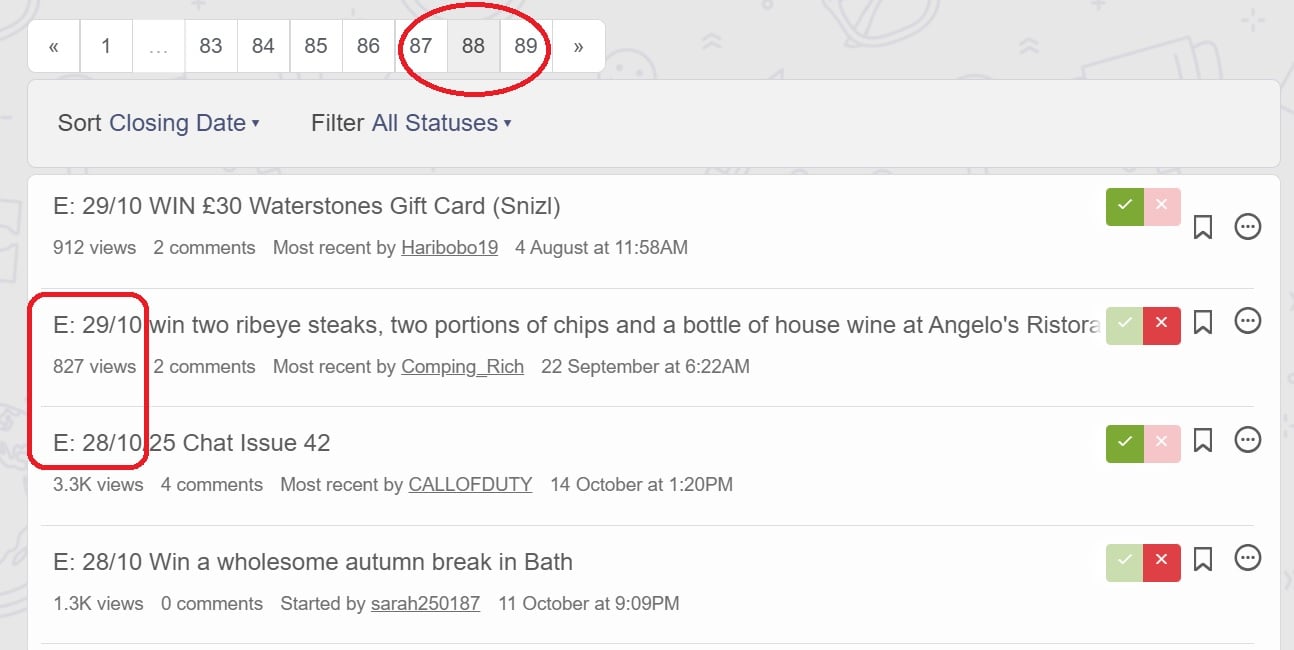Mark Bath autumn break thread with green tick
The width and height of the screenshot is (1294, 650).
pyautogui.click(x=1125, y=562)
